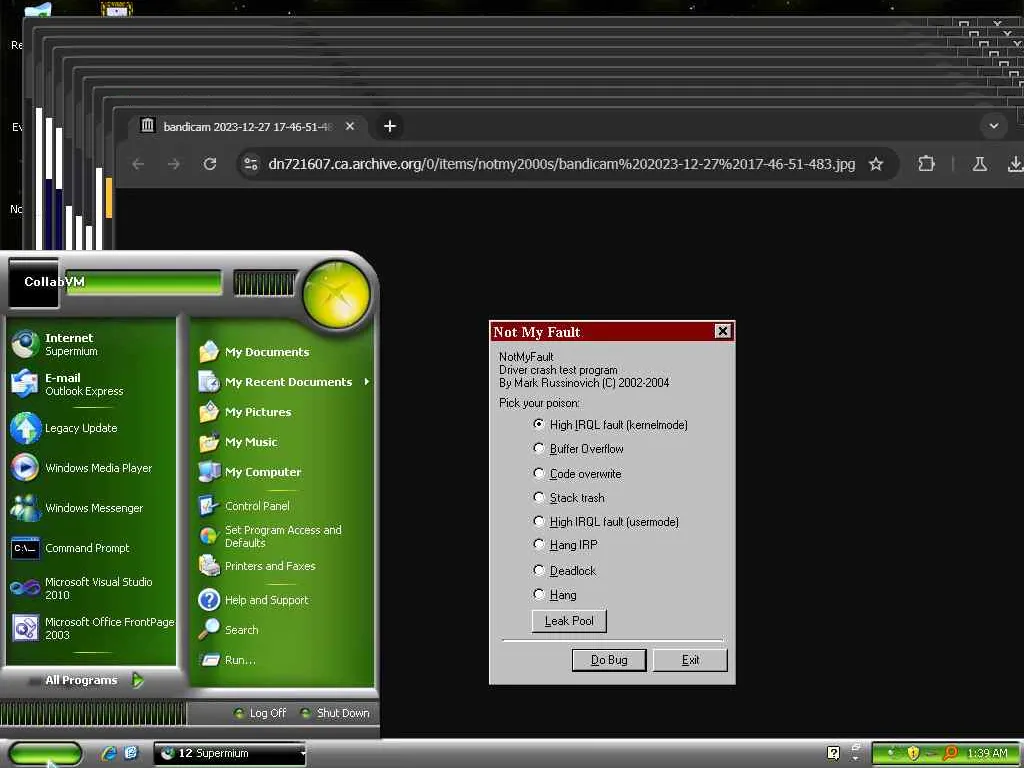Click the security shield tray icon
This screenshot has height=768, width=1024.
[x=912, y=754]
